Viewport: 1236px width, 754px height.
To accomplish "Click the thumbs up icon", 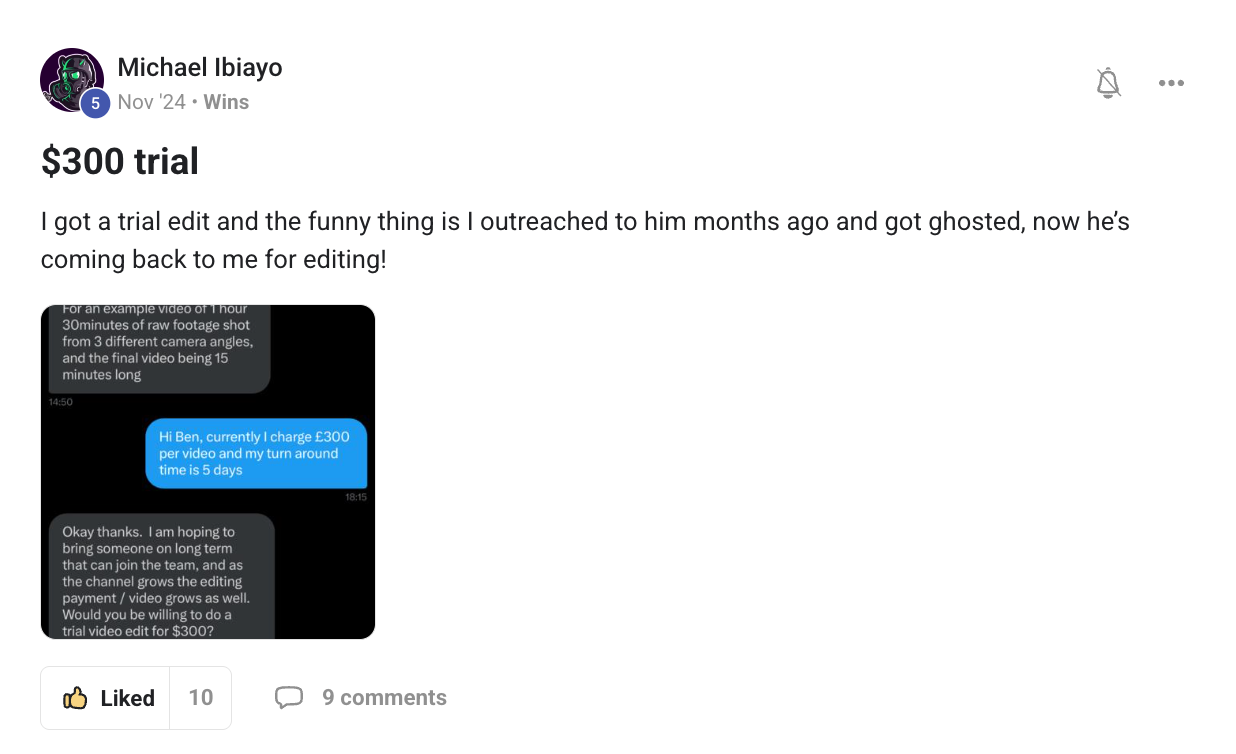I will 75,698.
